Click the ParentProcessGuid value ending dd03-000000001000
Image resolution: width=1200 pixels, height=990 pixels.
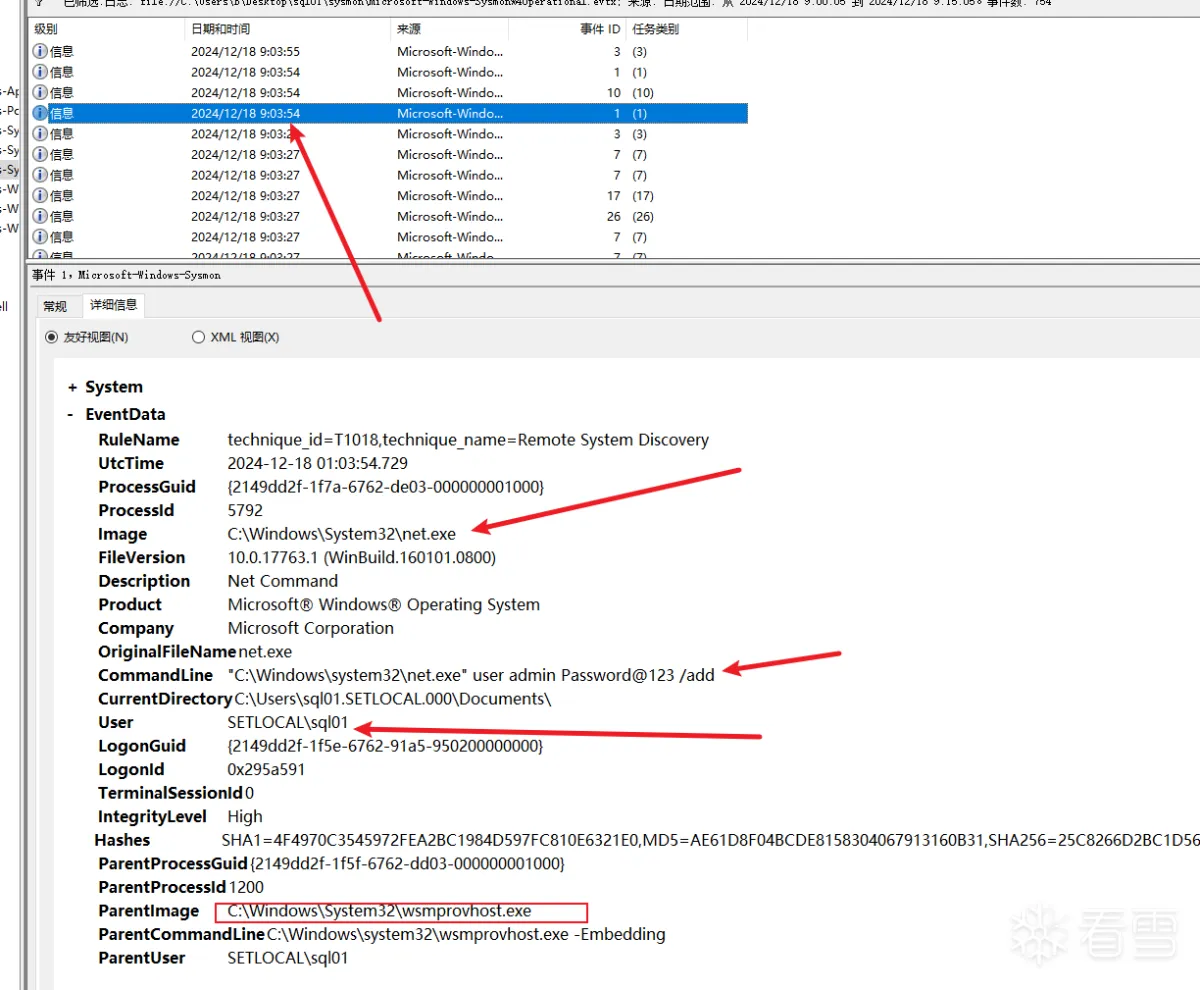point(407,863)
